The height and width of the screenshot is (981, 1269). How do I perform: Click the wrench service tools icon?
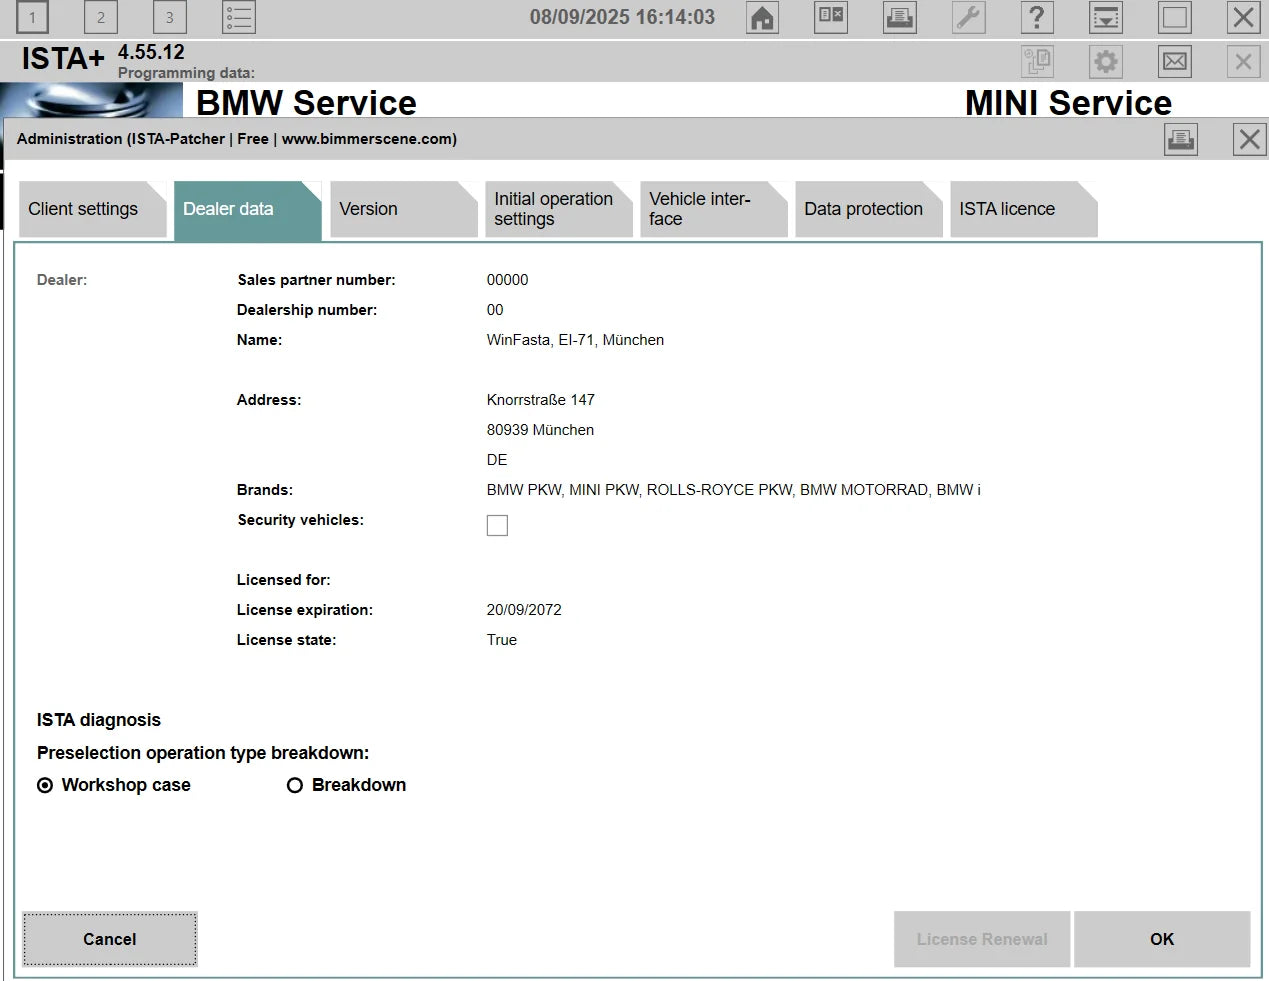[x=968, y=17]
